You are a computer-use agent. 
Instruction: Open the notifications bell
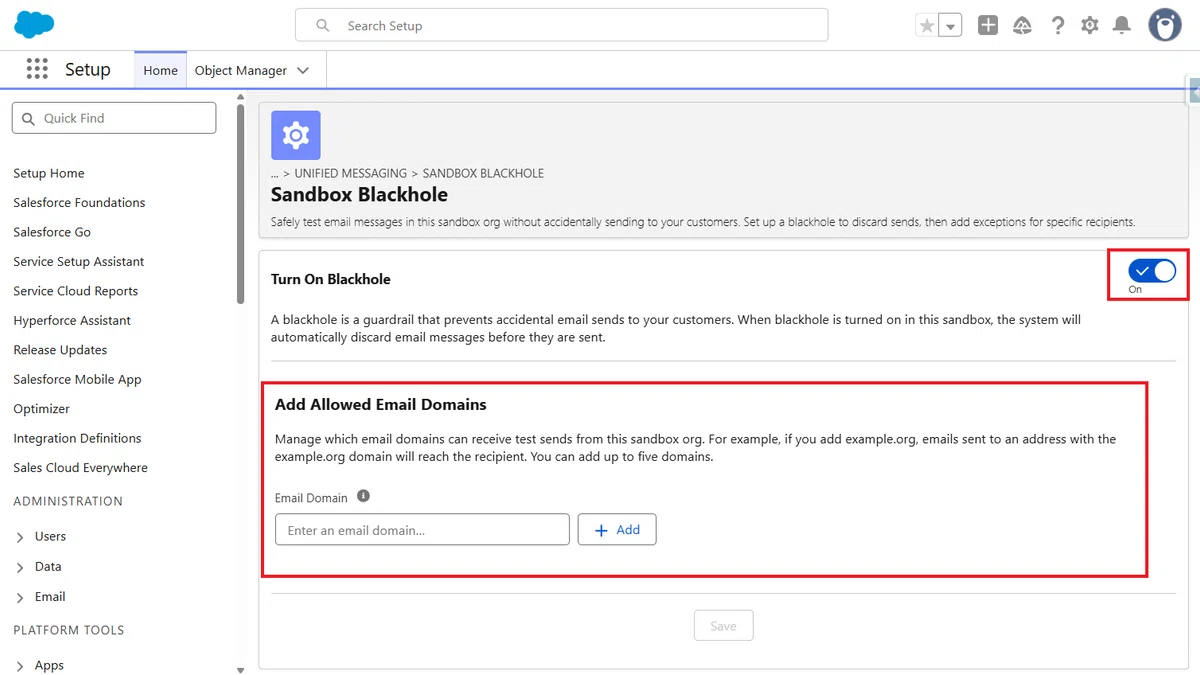1122,26
